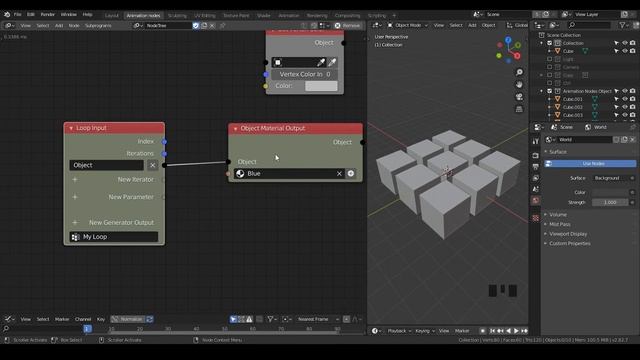Click the Vertex Color In field
The image size is (640, 360).
[304, 74]
